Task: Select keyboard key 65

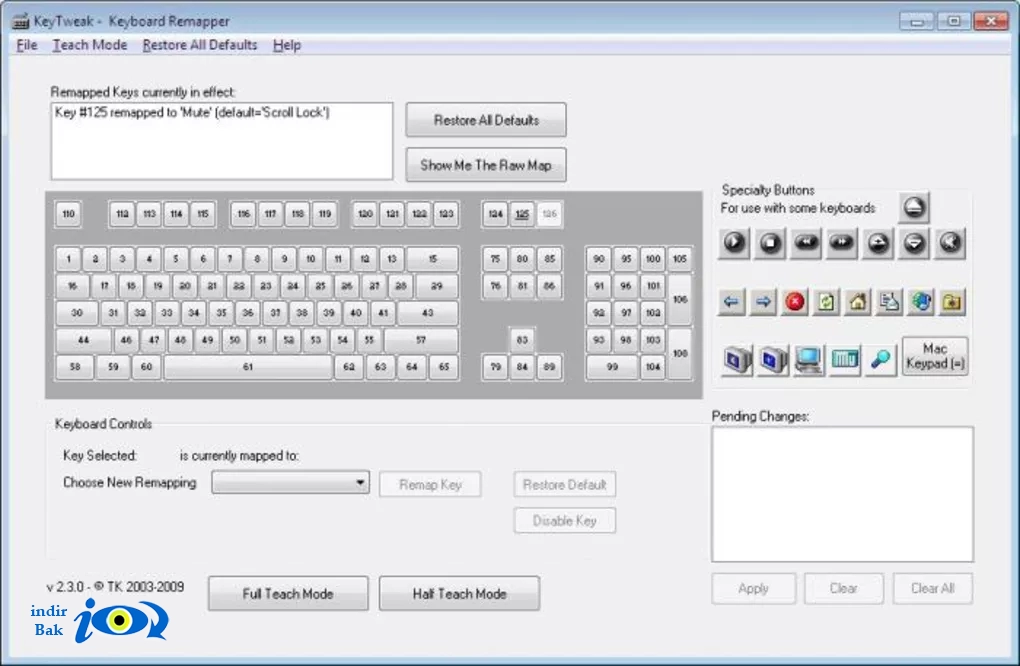Action: pos(444,367)
